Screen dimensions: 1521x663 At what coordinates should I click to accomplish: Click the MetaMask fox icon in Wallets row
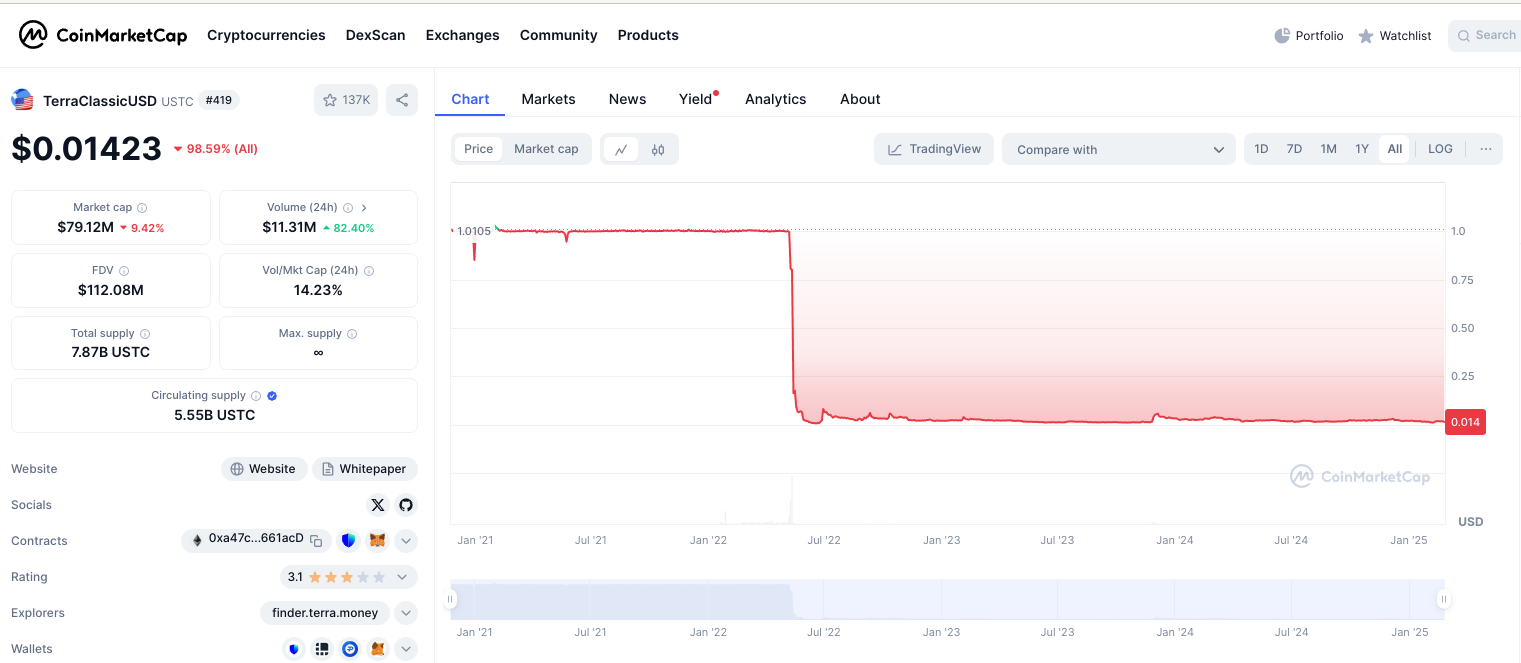(378, 649)
